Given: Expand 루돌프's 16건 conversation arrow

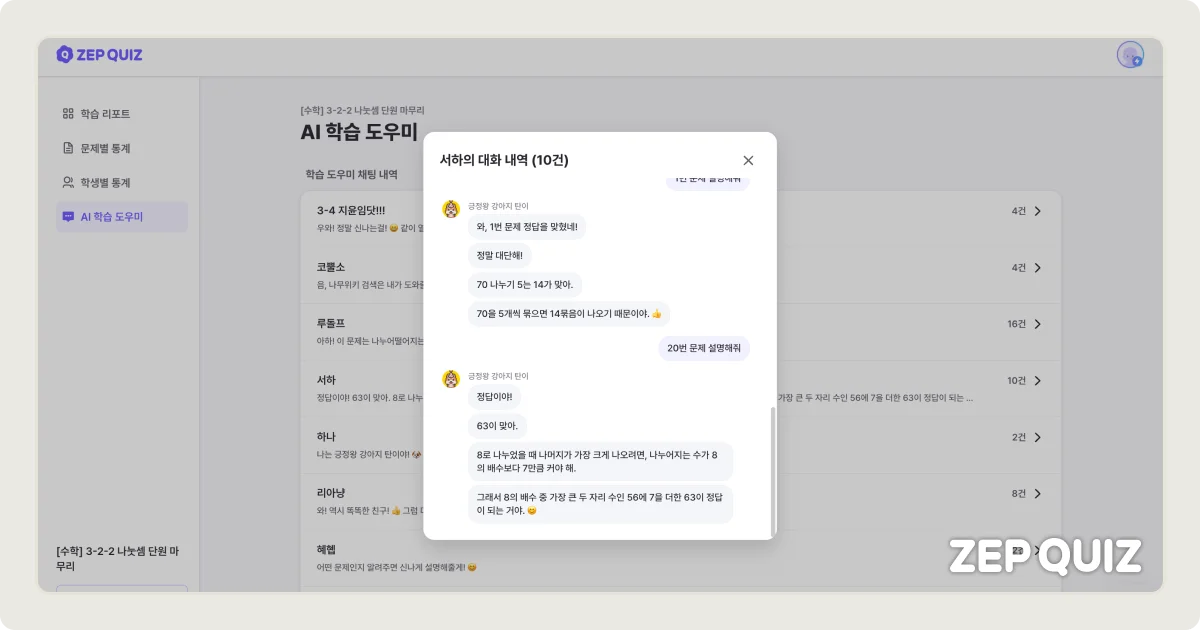Looking at the screenshot, I should [1038, 323].
